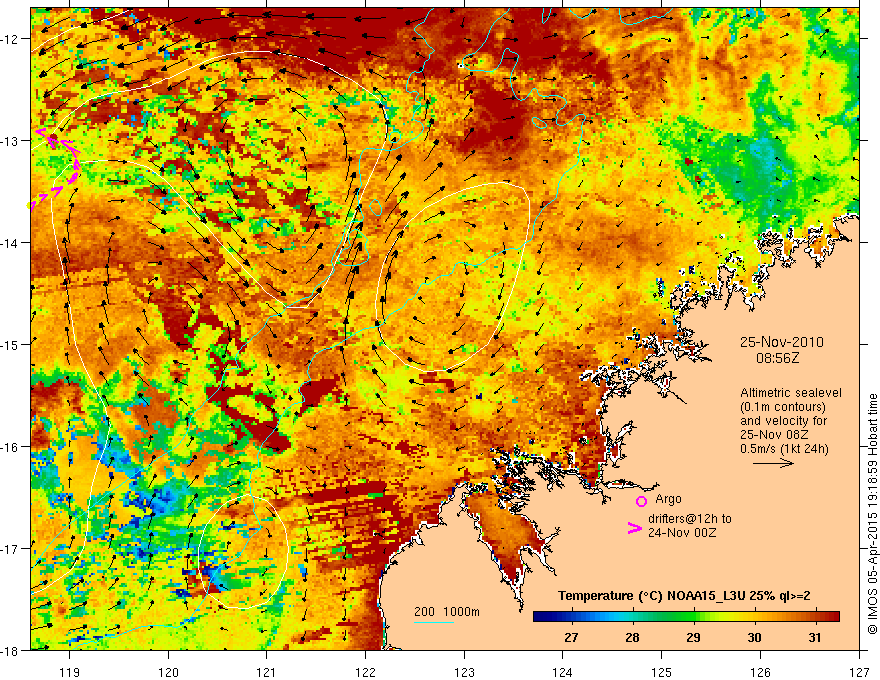This screenshot has height=680, width=880.
Task: Click the 200 1000m depth label
Action: coord(447,612)
